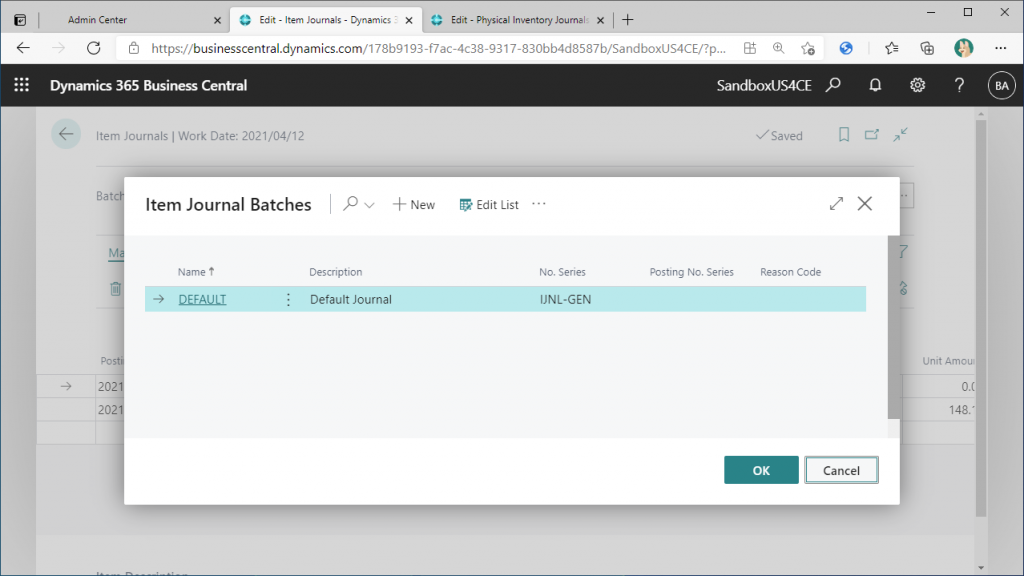The width and height of the screenshot is (1024, 576).
Task: Open the BA user account avatar
Action: pos(1002,86)
